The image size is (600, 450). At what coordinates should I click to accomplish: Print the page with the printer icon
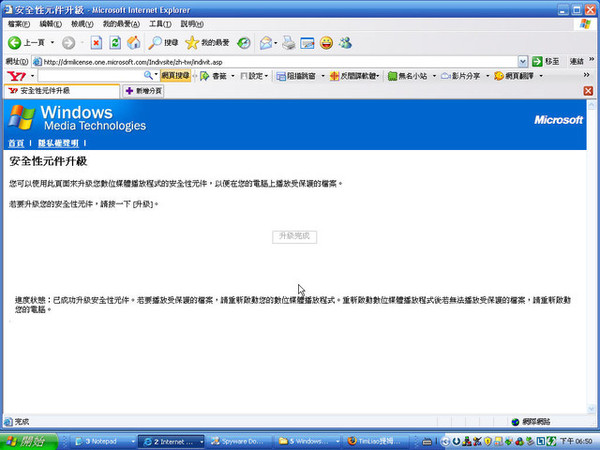(x=289, y=43)
